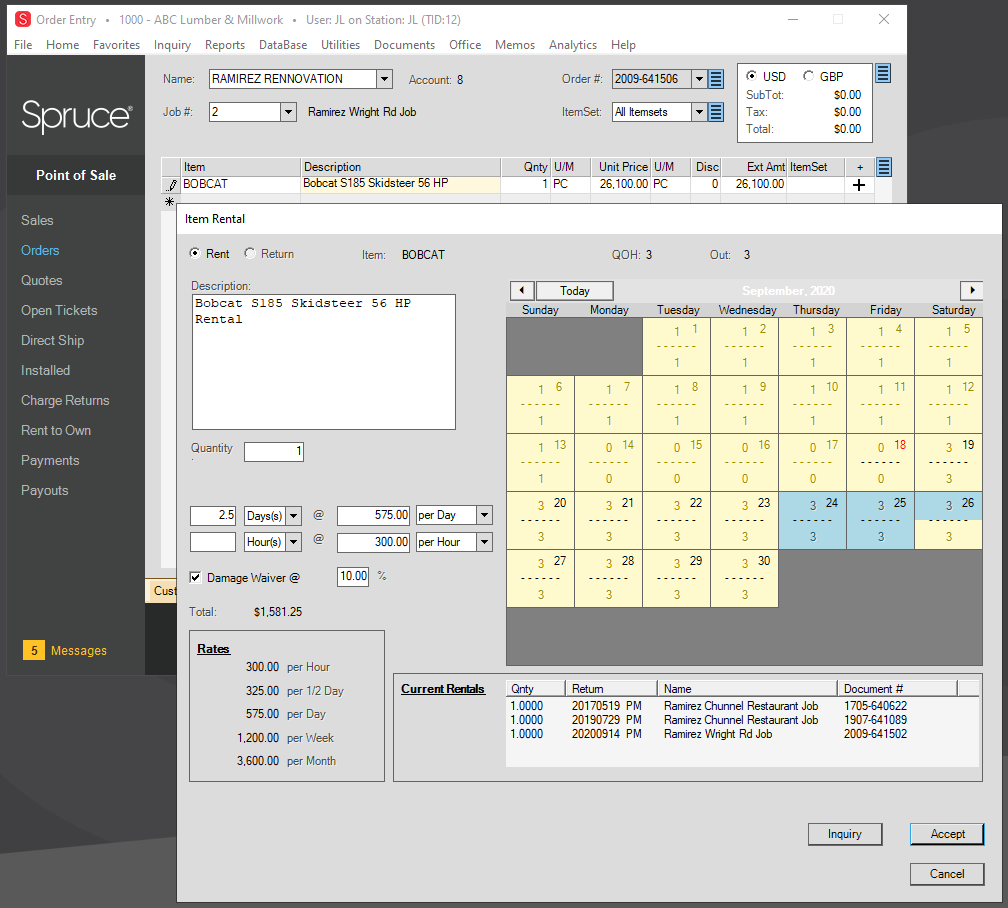Click the plus icon on BOBCAT row
Image resolution: width=1008 pixels, height=908 pixels.
[859, 185]
